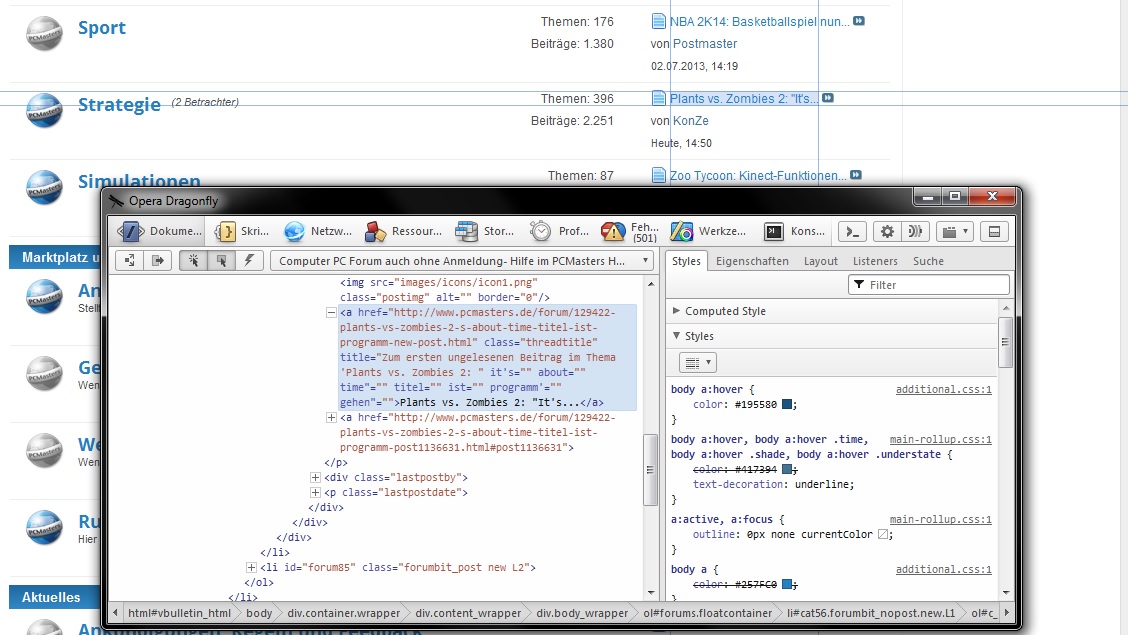This screenshot has width=1128, height=635.
Task: Switch to the Layout tab
Action: click(x=821, y=261)
